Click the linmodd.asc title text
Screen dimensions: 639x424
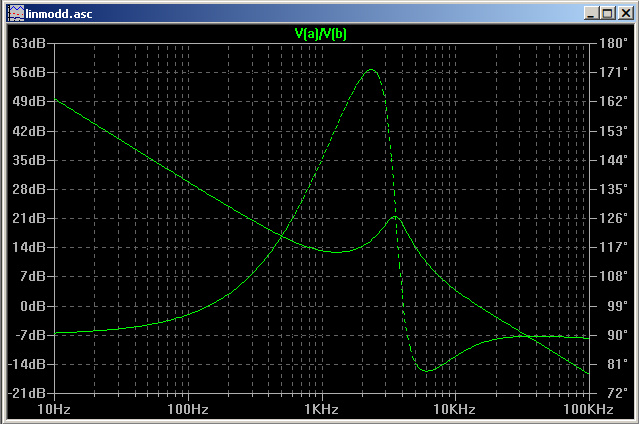(x=59, y=14)
